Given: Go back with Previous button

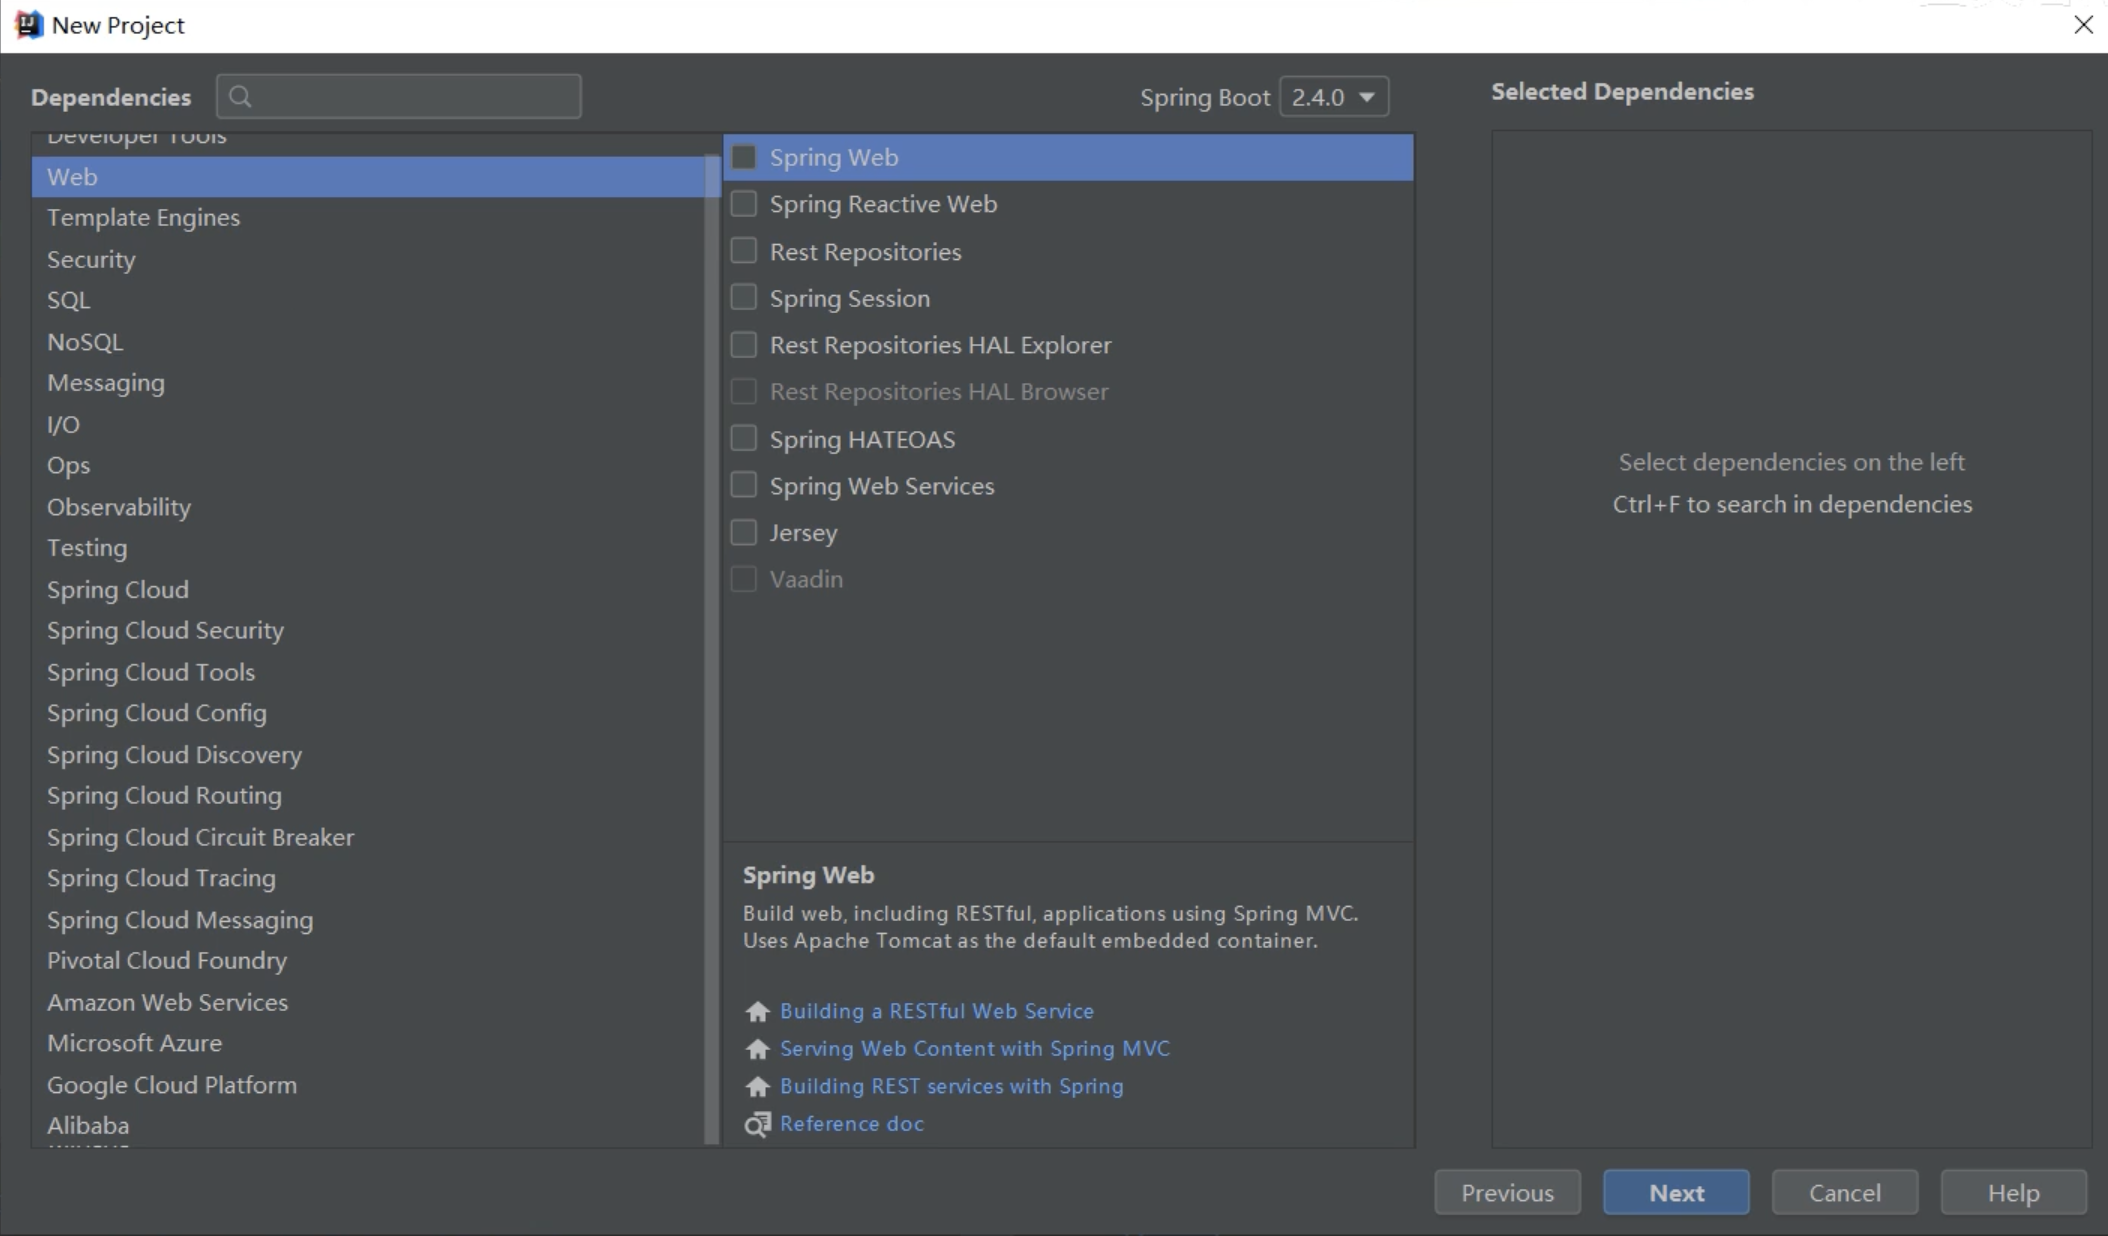Looking at the screenshot, I should [x=1507, y=1193].
